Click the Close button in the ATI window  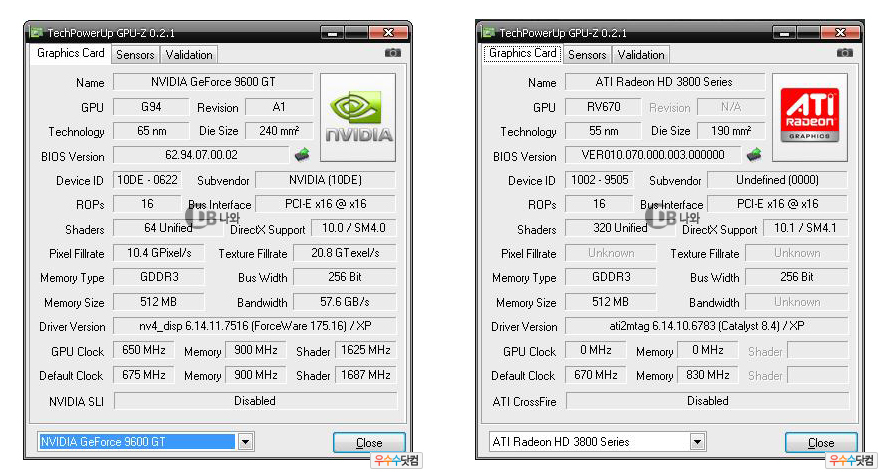[821, 443]
